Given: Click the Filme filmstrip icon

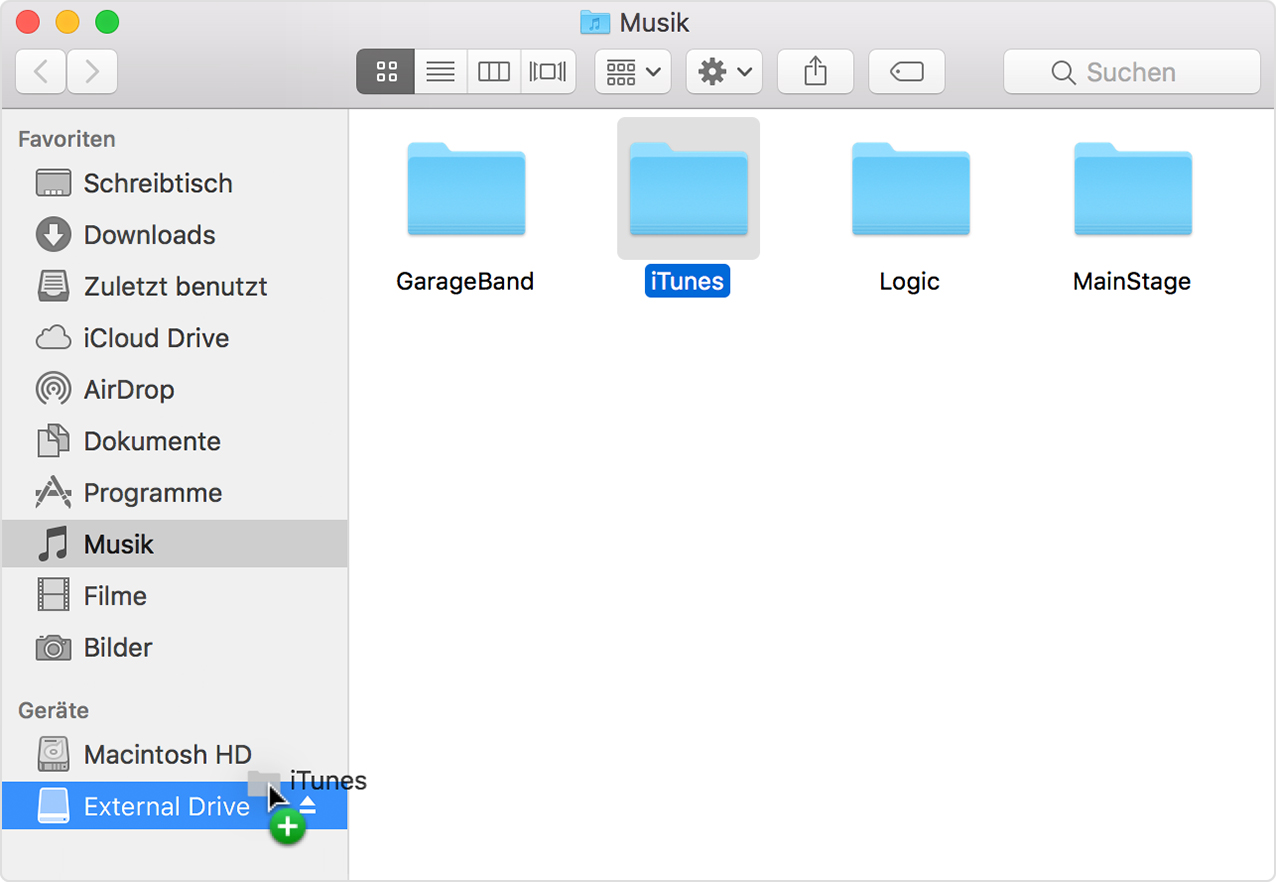Looking at the screenshot, I should pos(53,596).
